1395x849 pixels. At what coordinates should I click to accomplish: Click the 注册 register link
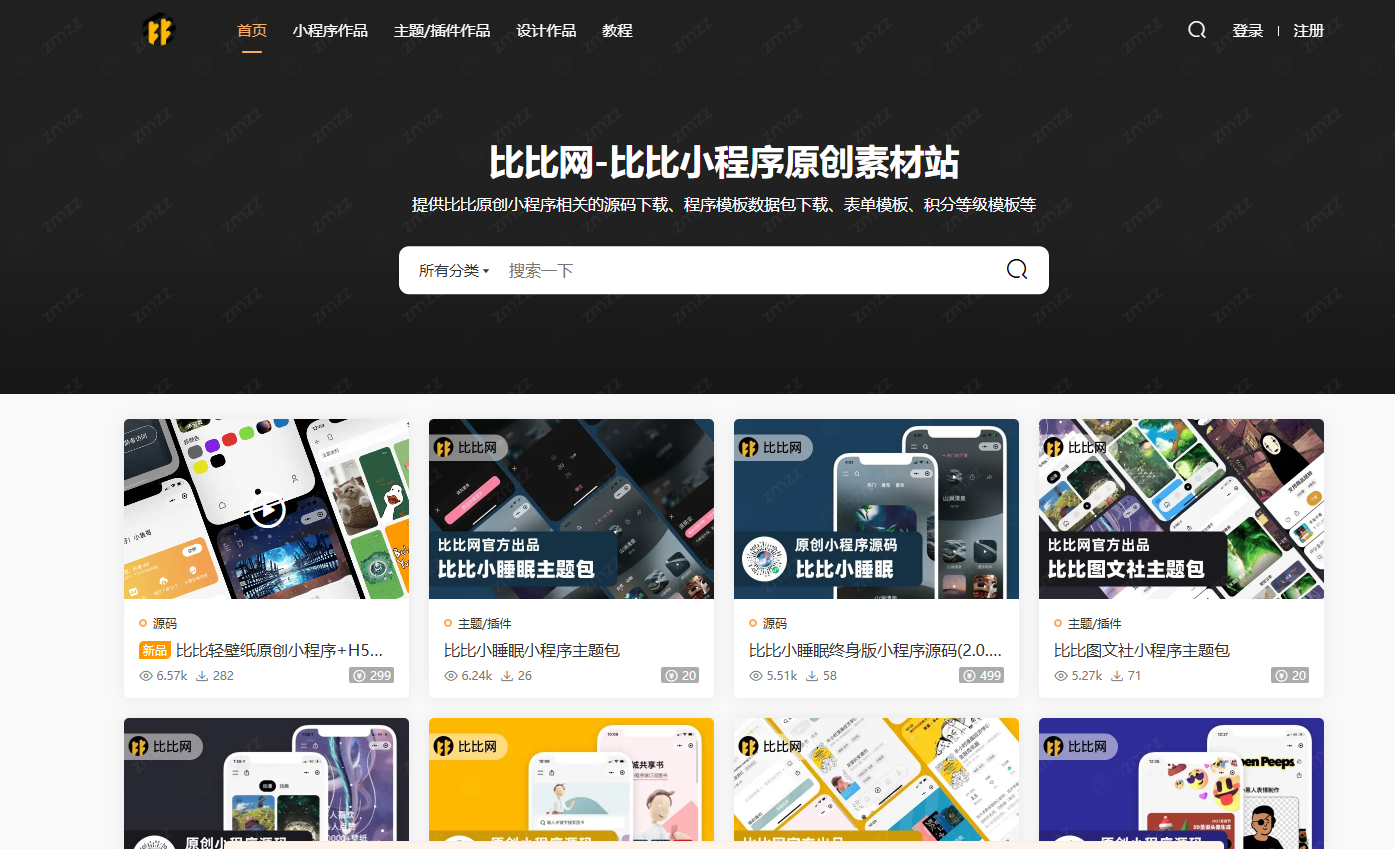(1308, 31)
